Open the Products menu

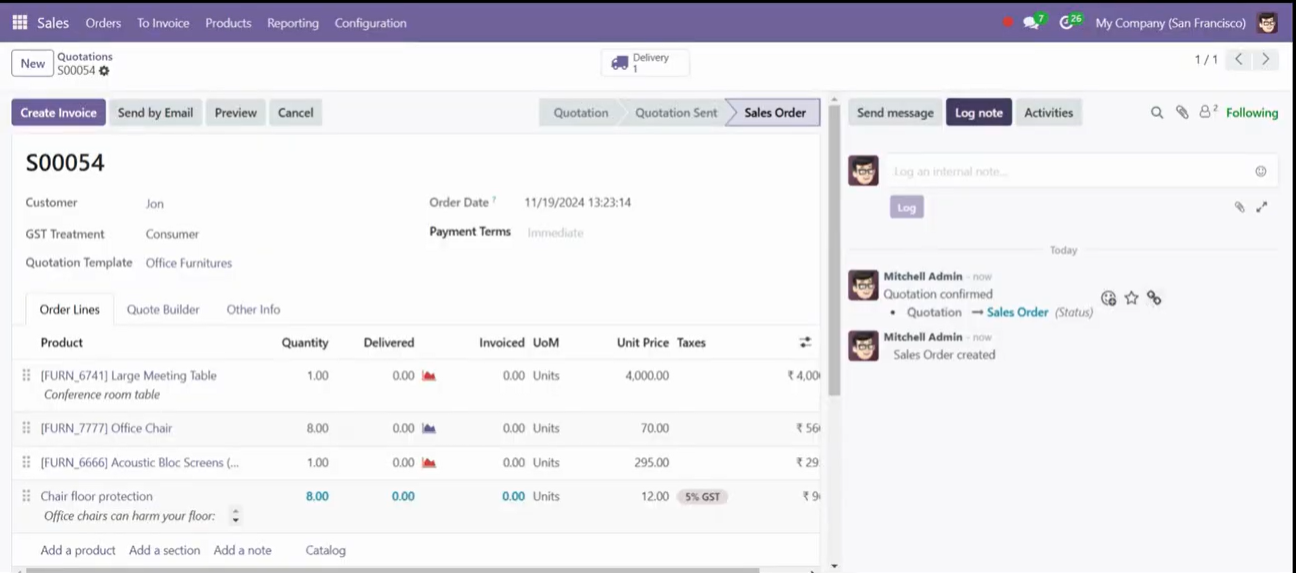[228, 22]
